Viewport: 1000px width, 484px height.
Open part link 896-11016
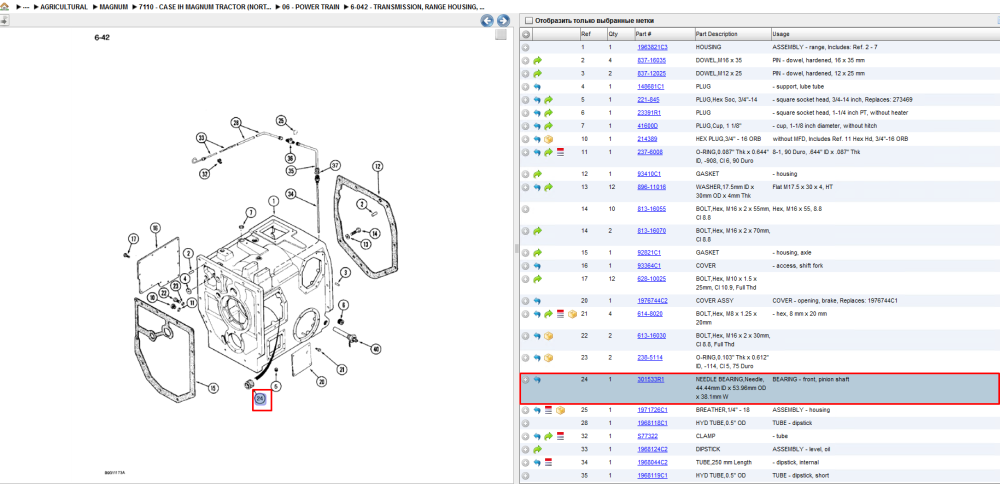pyautogui.click(x=651, y=187)
